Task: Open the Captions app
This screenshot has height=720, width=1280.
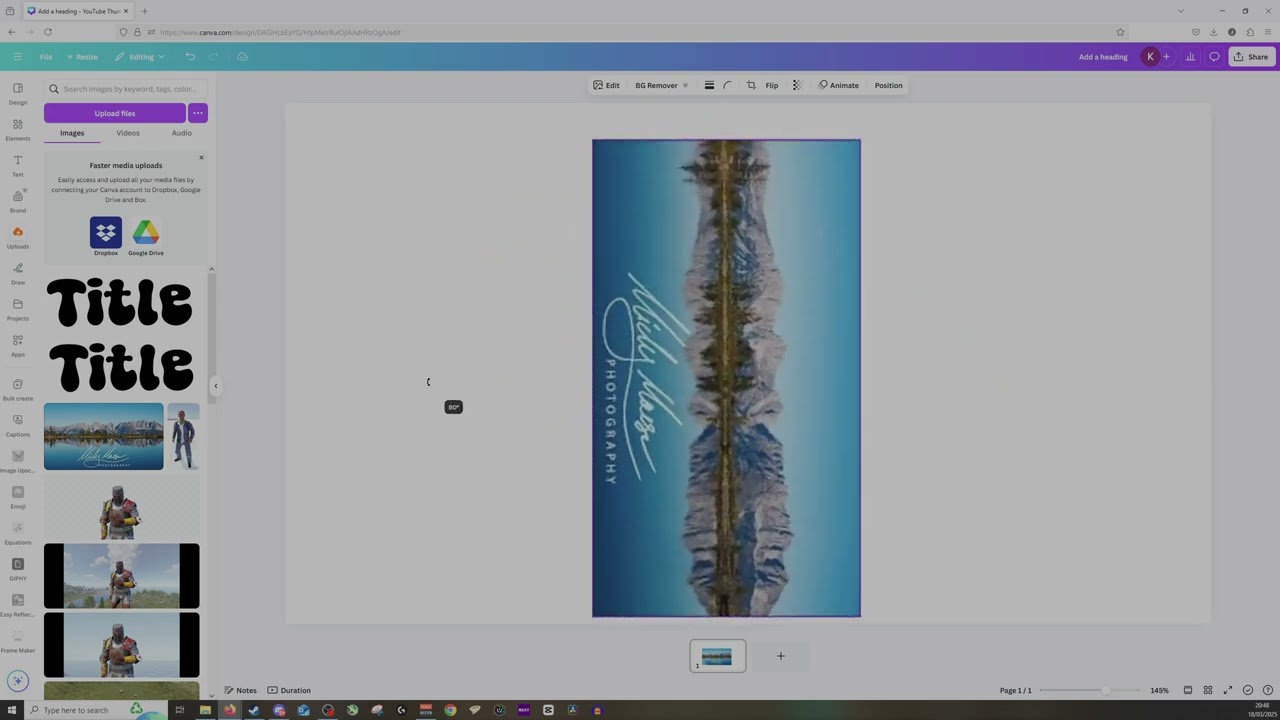Action: pyautogui.click(x=18, y=426)
